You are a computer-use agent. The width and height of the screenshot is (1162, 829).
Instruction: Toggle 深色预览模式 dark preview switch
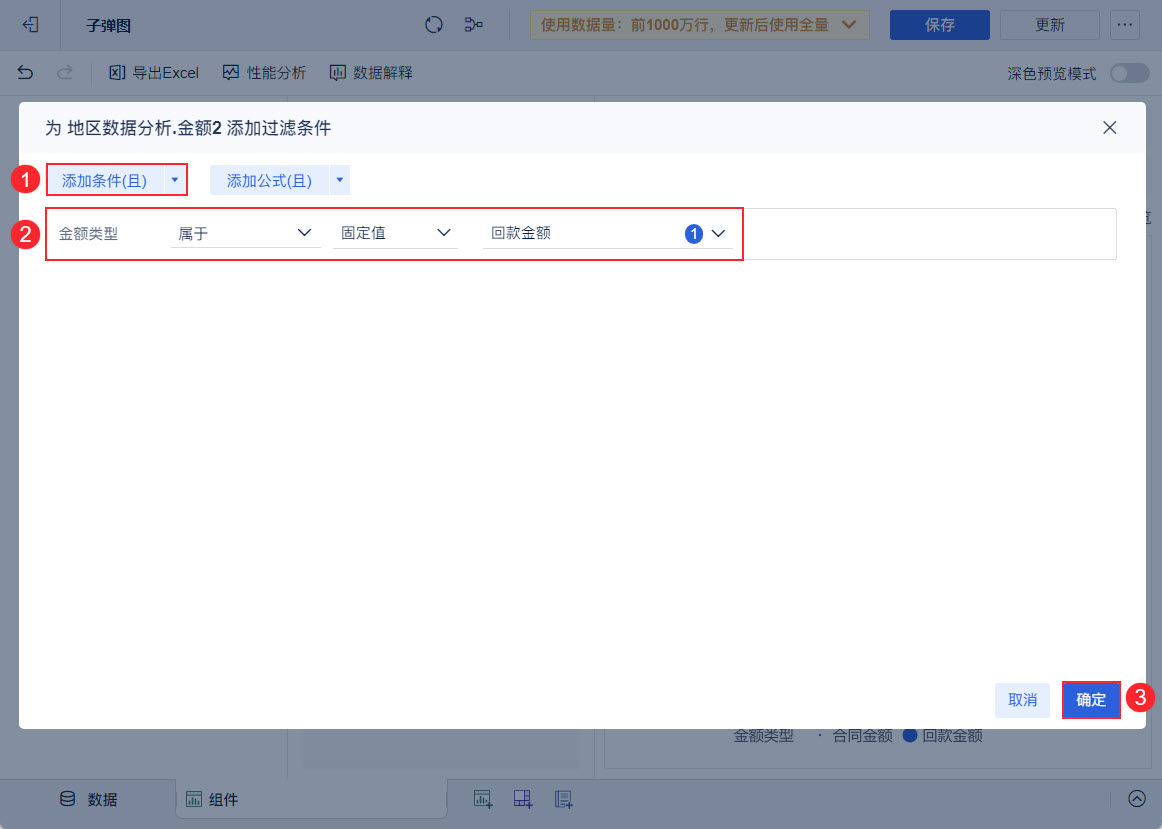coord(1129,73)
